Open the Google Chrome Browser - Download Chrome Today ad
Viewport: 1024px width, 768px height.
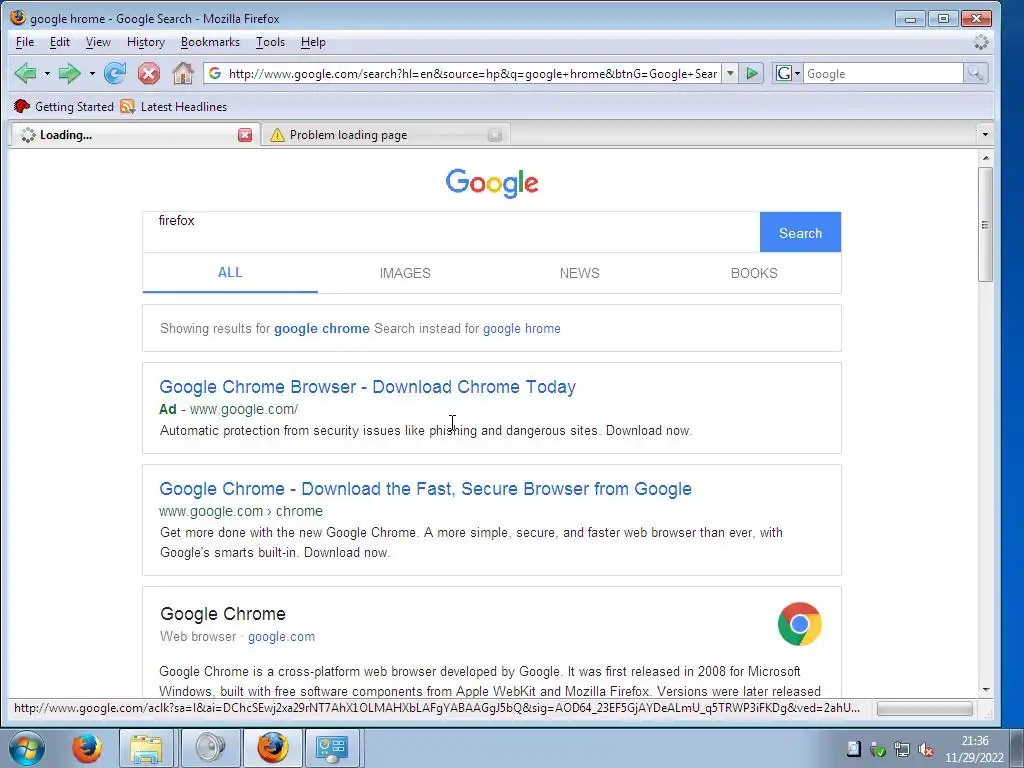point(368,387)
